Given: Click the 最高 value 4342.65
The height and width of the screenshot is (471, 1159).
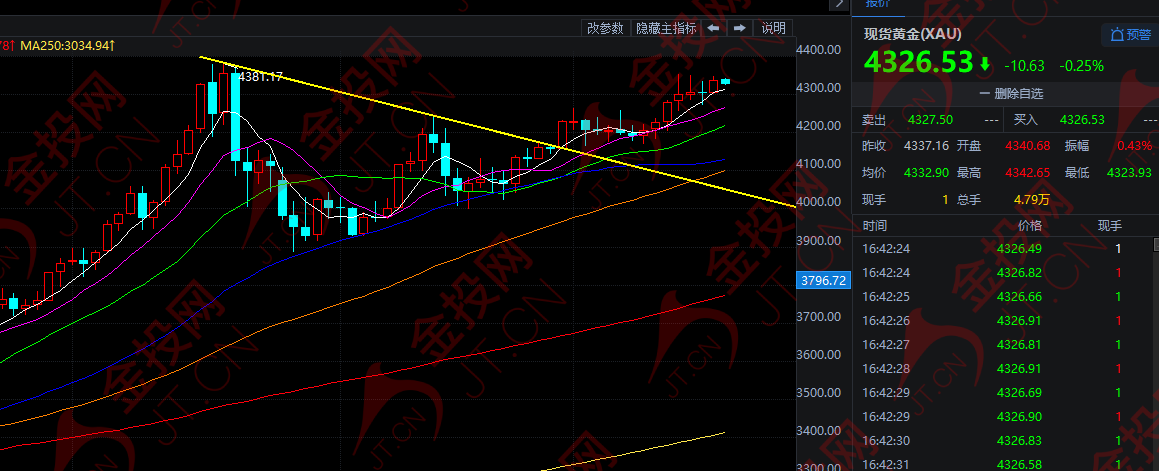Looking at the screenshot, I should point(1027,172).
